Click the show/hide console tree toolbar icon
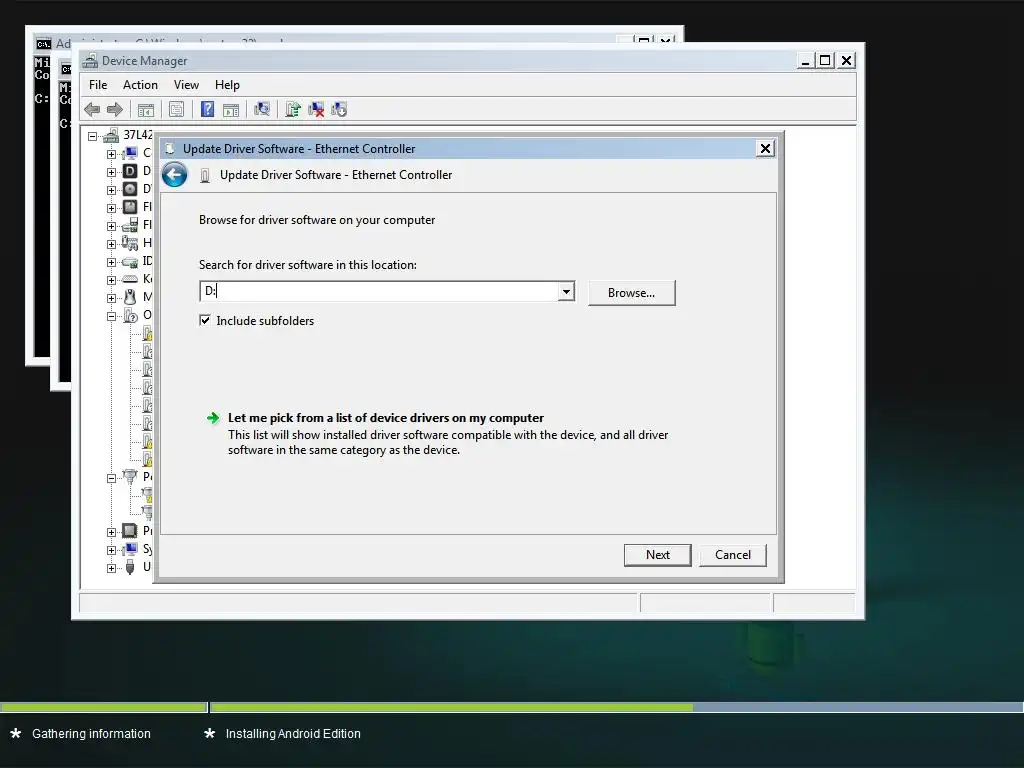1024x768 pixels. click(146, 110)
